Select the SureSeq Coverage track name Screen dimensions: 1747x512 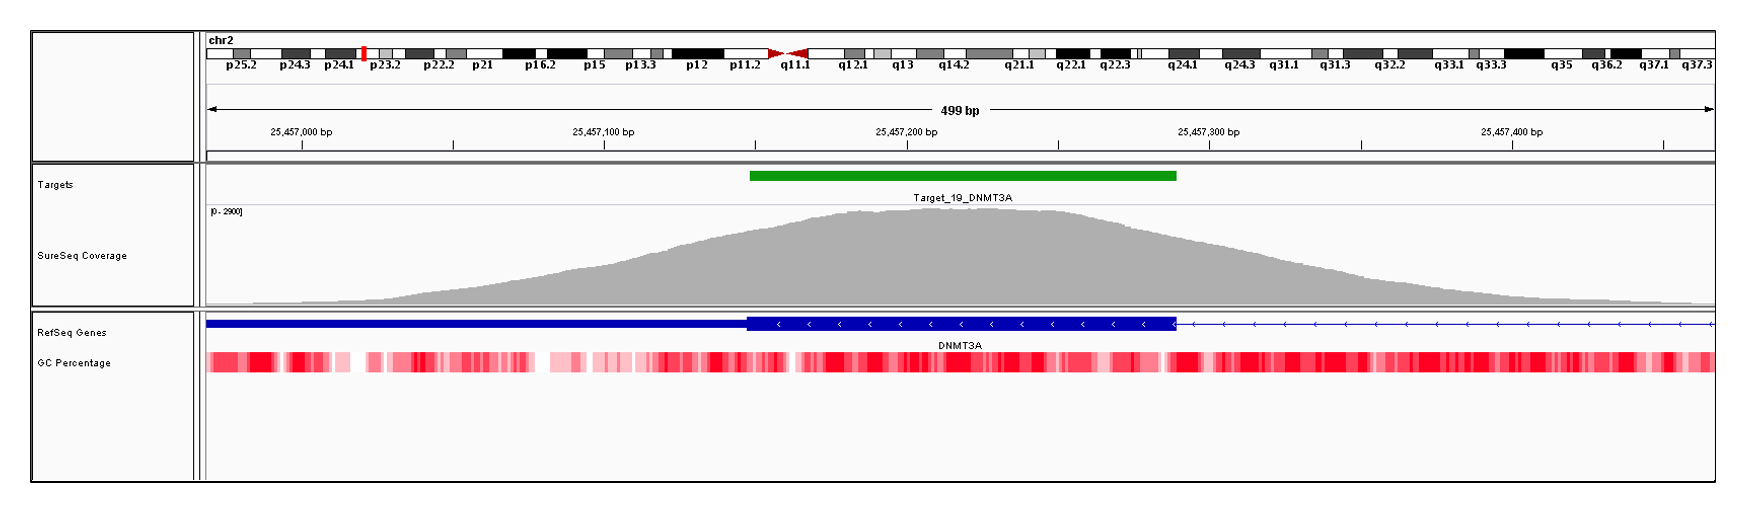(x=82, y=256)
